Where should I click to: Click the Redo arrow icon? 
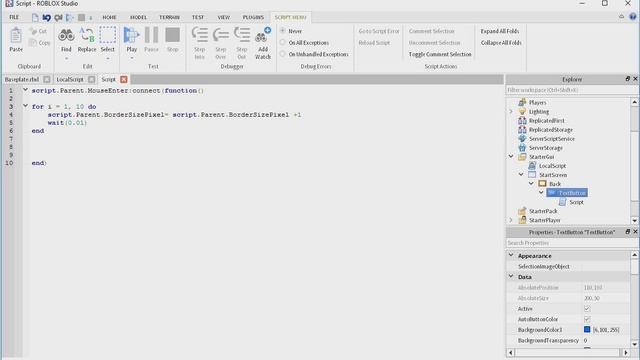(x=58, y=18)
